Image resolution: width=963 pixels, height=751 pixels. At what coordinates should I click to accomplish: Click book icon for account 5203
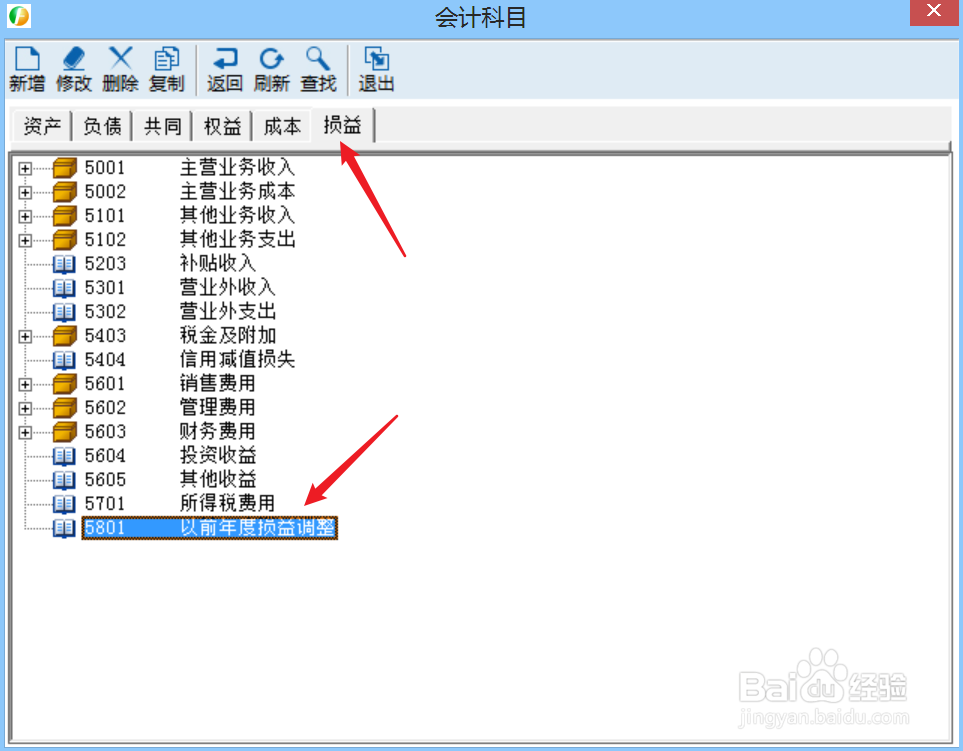point(64,264)
